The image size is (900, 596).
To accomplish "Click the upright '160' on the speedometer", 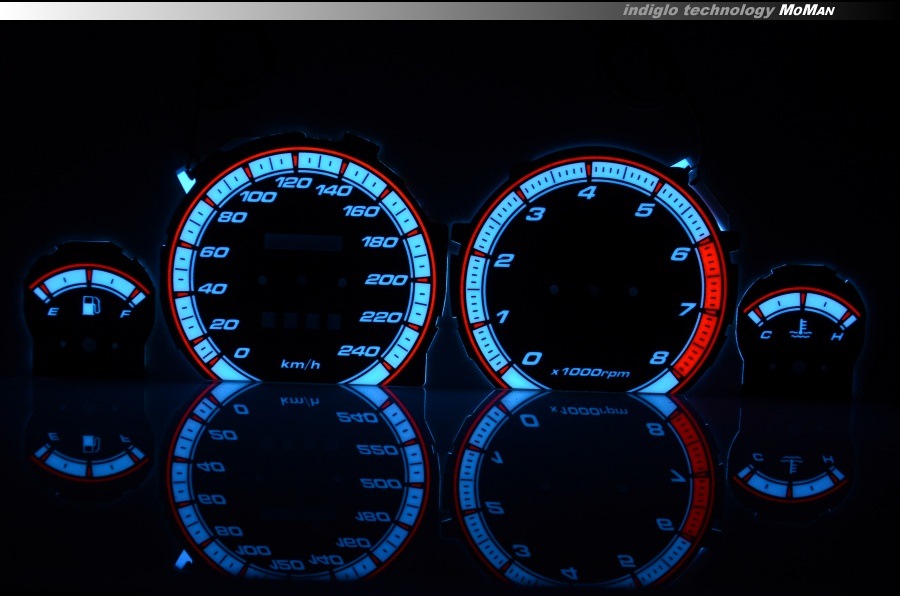I will [x=362, y=211].
